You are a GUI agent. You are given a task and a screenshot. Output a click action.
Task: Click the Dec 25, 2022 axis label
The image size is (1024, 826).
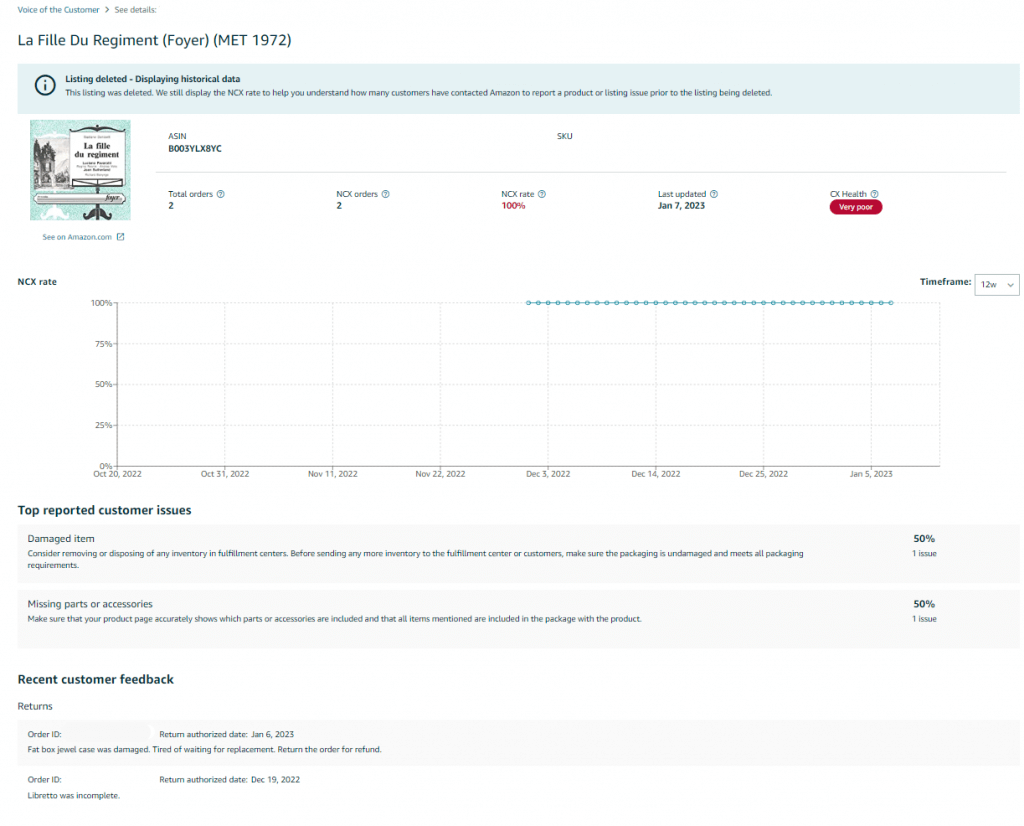coord(763,474)
